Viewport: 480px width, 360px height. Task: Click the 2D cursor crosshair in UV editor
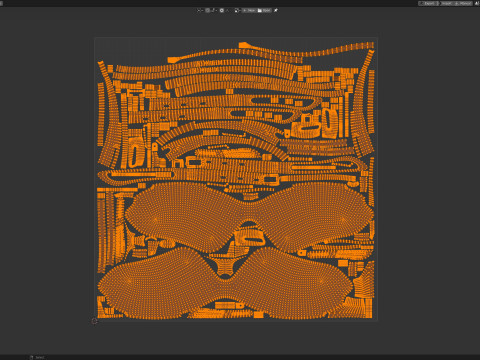95,321
